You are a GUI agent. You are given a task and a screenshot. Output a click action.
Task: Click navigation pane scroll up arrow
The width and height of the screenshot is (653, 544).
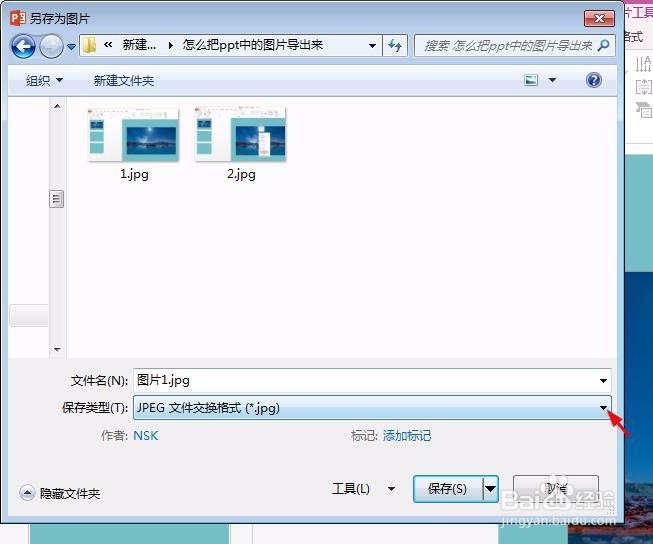(x=57, y=106)
